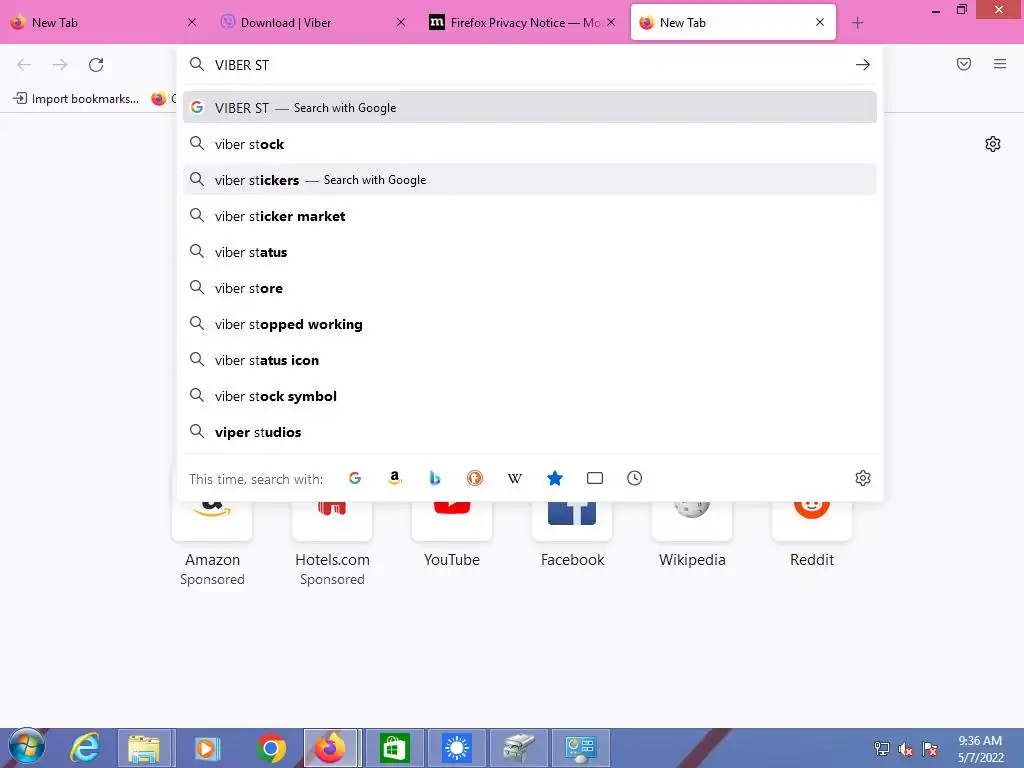The image size is (1024, 768).
Task: Search bookmarks using star icon
Action: tap(554, 478)
